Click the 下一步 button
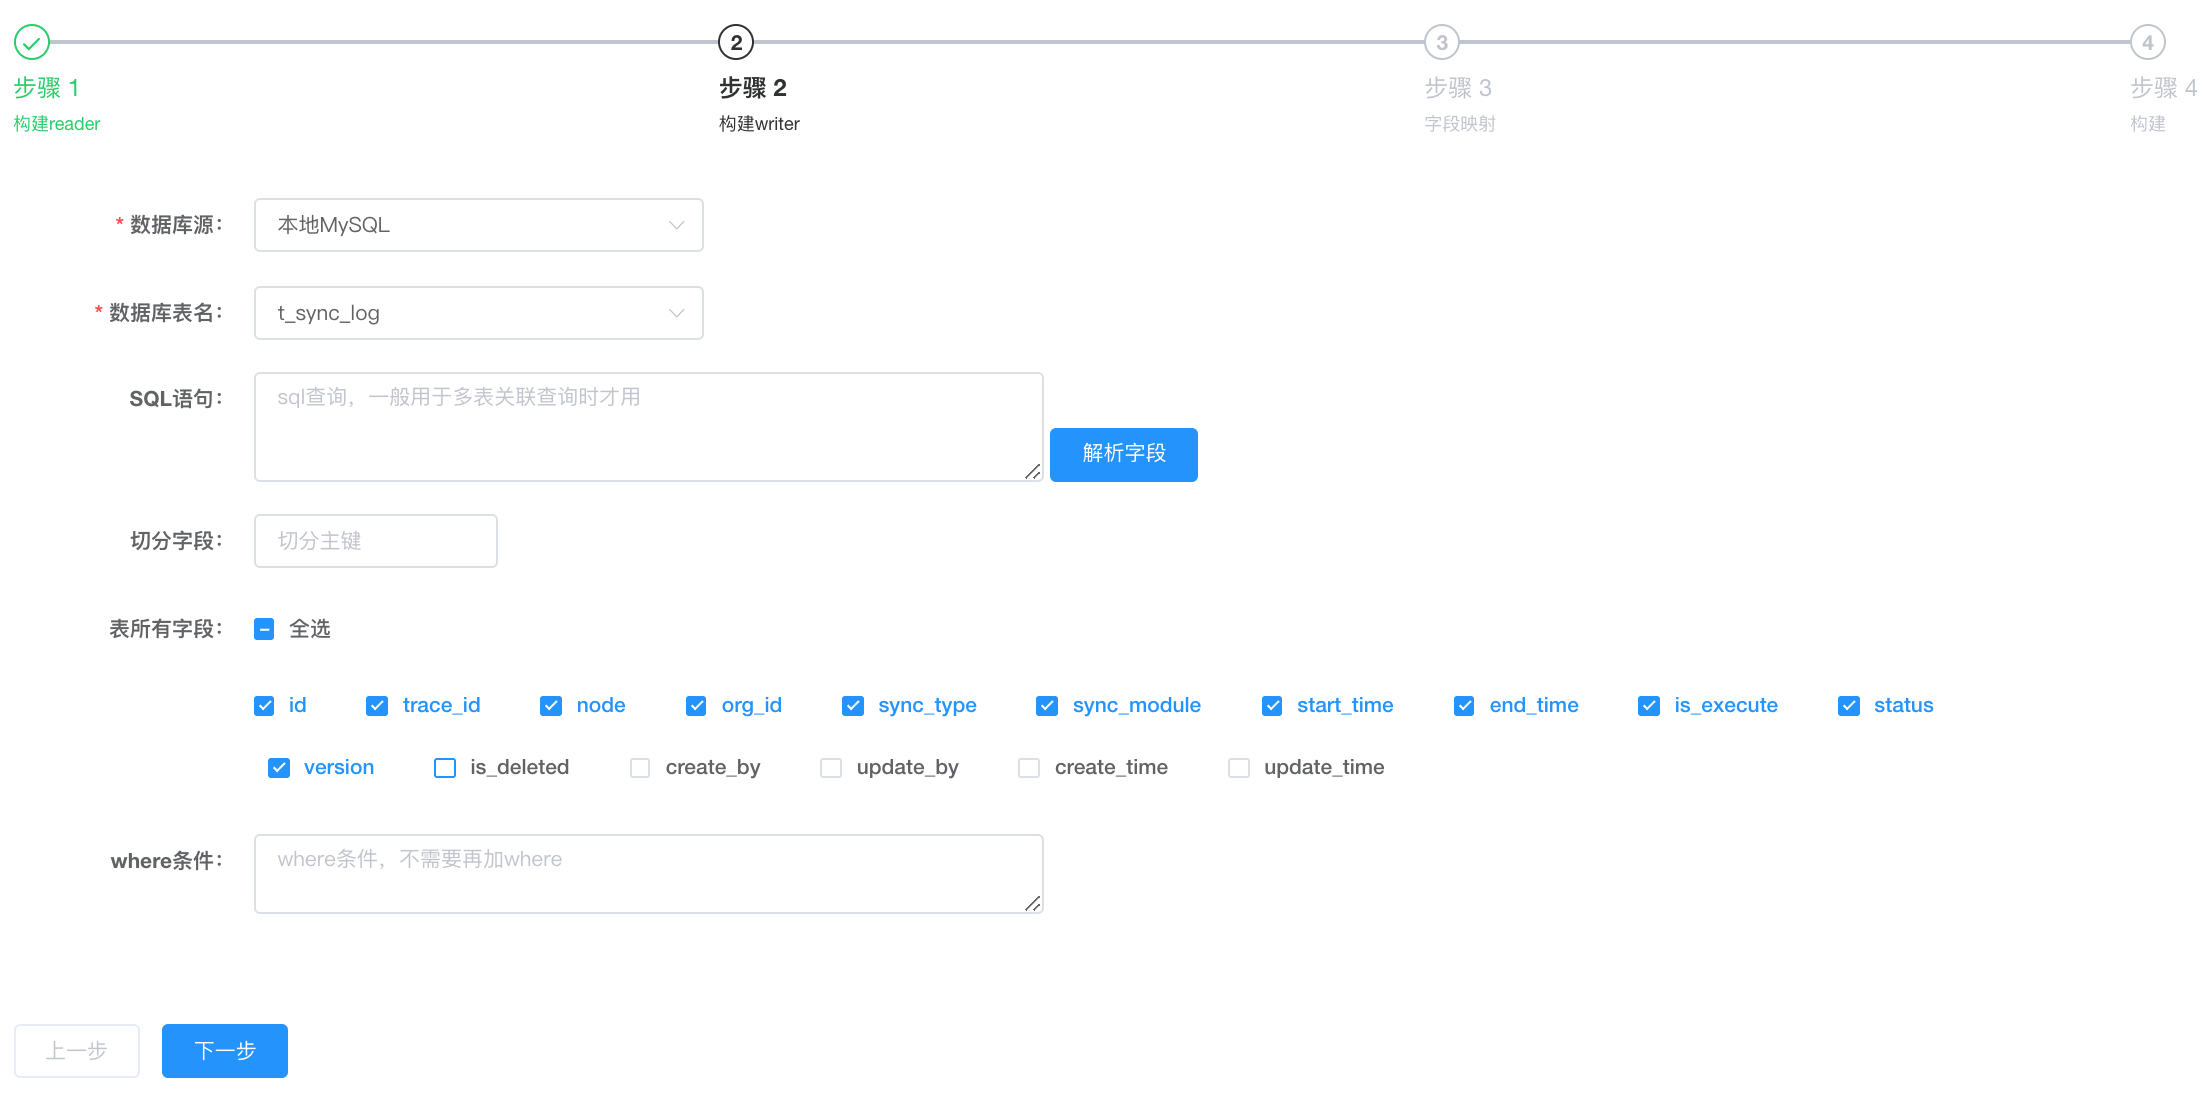 click(x=225, y=1051)
